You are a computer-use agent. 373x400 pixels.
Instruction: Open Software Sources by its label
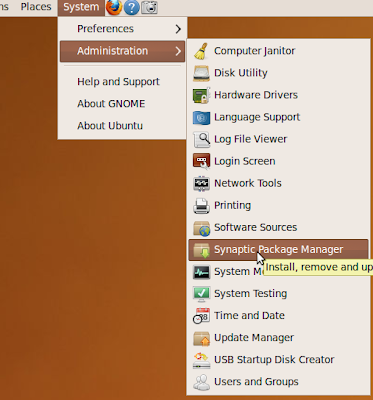tap(255, 227)
